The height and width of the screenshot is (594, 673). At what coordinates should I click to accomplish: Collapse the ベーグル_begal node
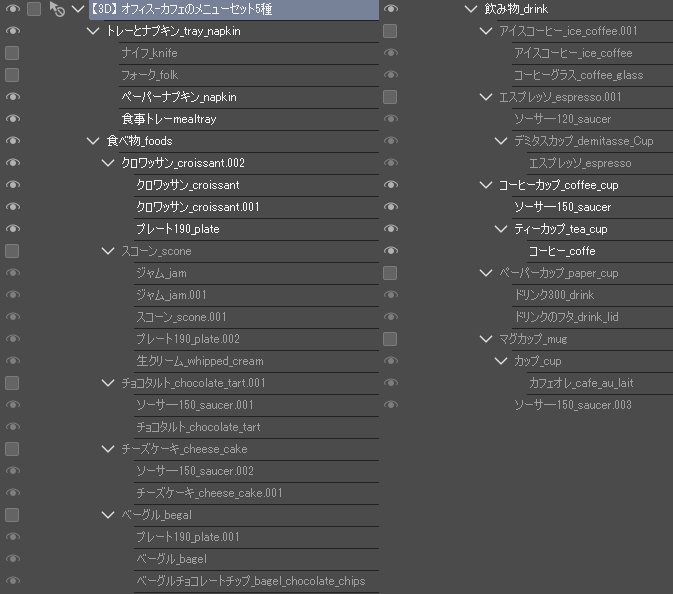[108, 515]
